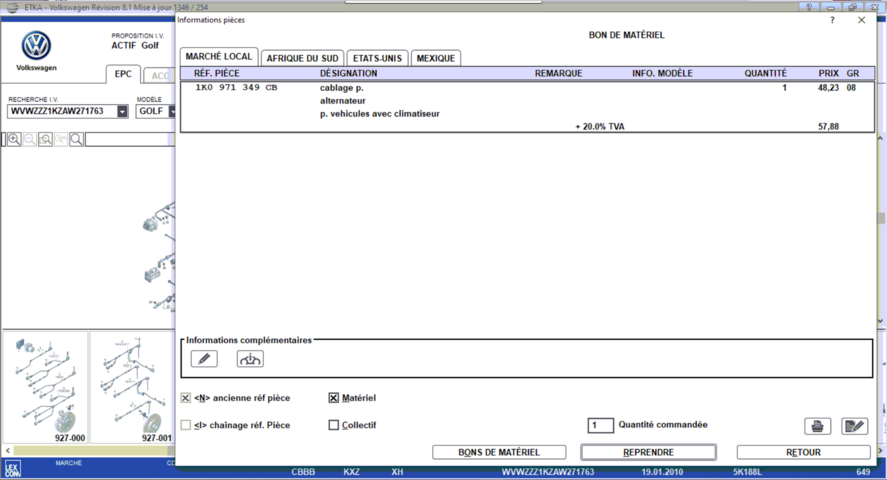Click the search text field beside the magnifiers
The height and width of the screenshot is (480, 887).
coord(130,139)
